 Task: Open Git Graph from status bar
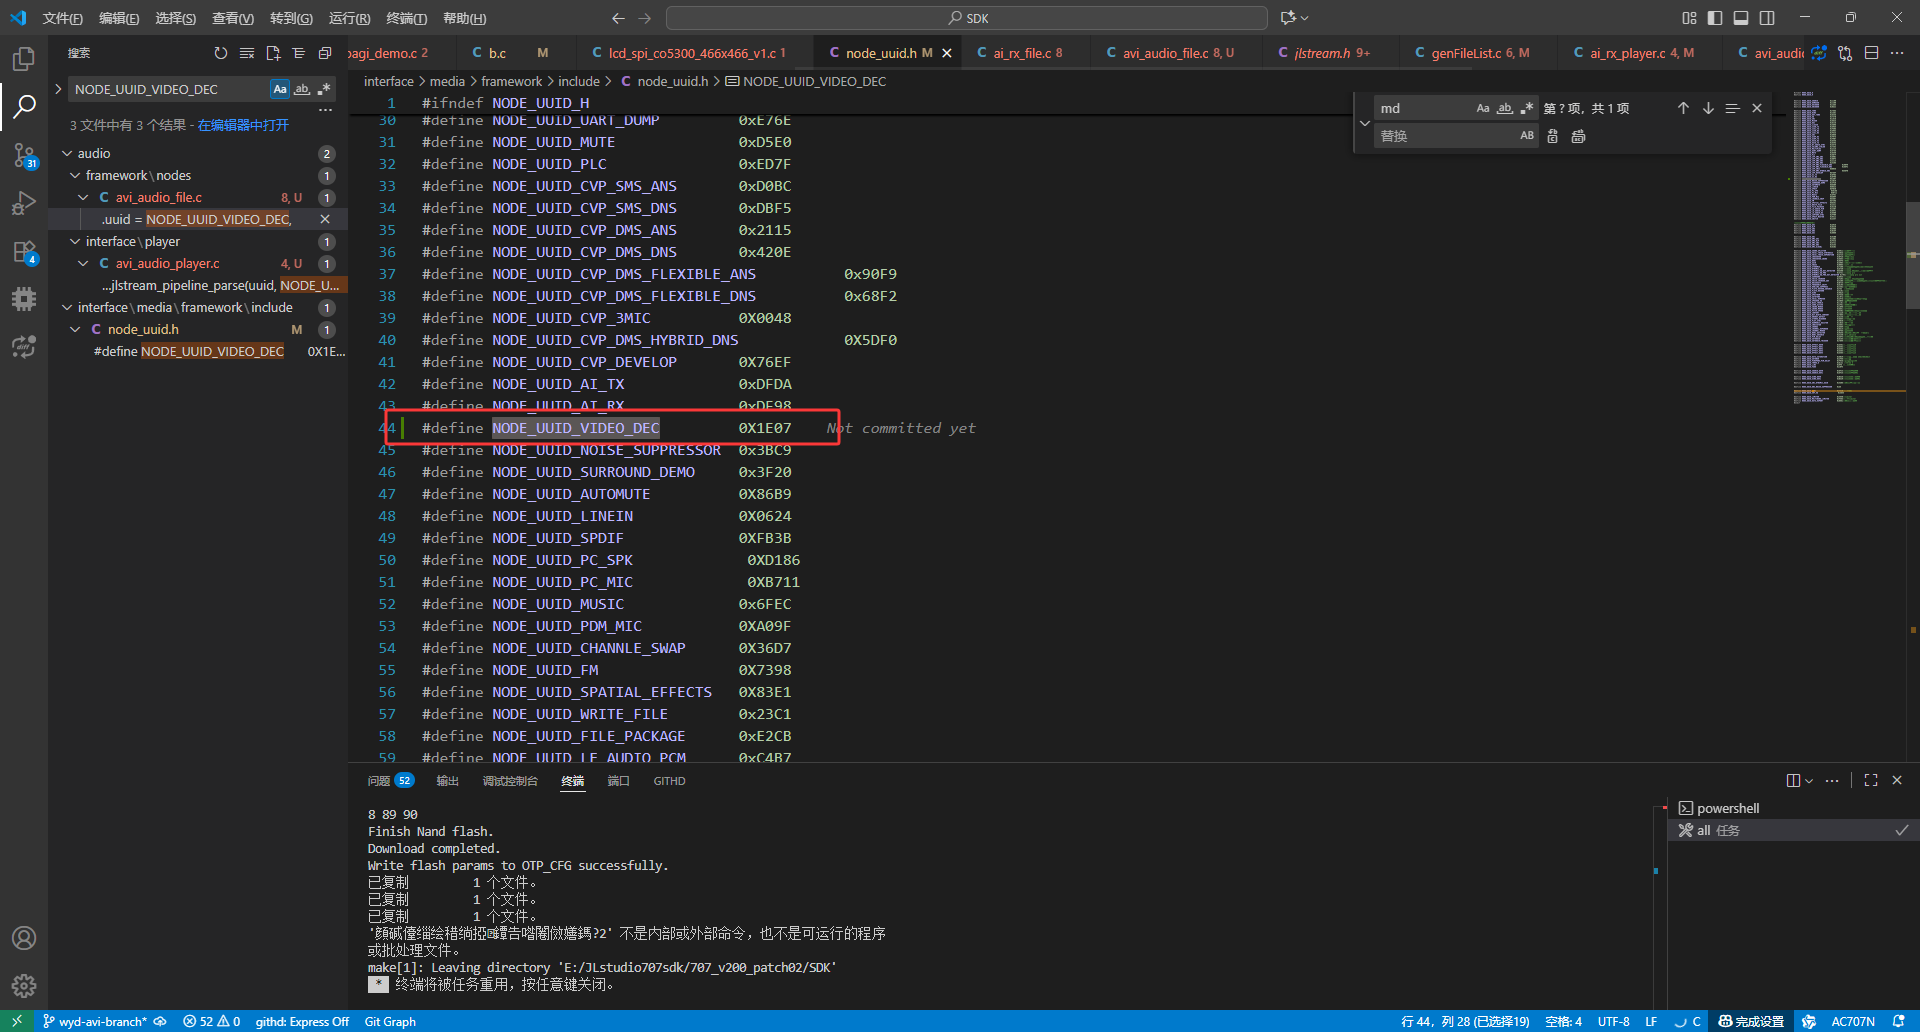tap(390, 1021)
